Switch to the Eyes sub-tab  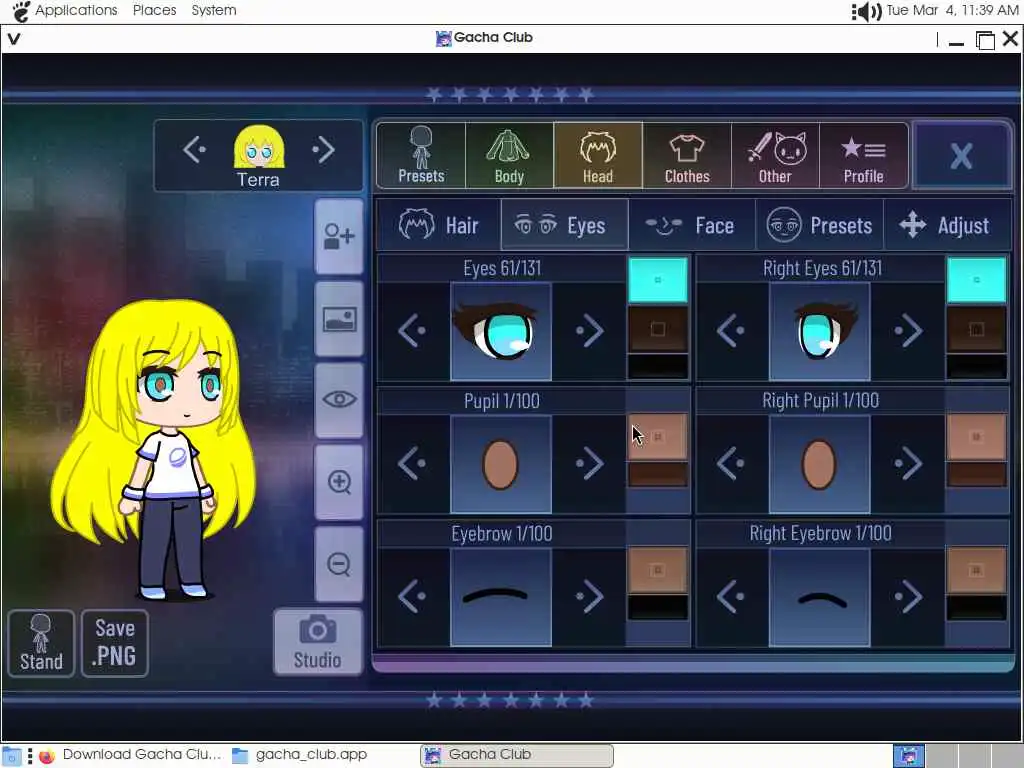(564, 225)
